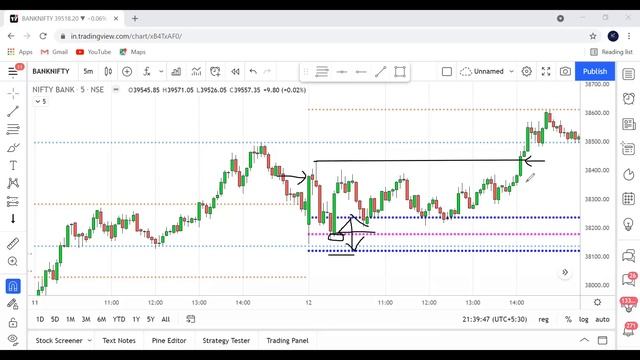Open the go to date icon
Screen dimensions: 640x360
[x=191, y=319]
